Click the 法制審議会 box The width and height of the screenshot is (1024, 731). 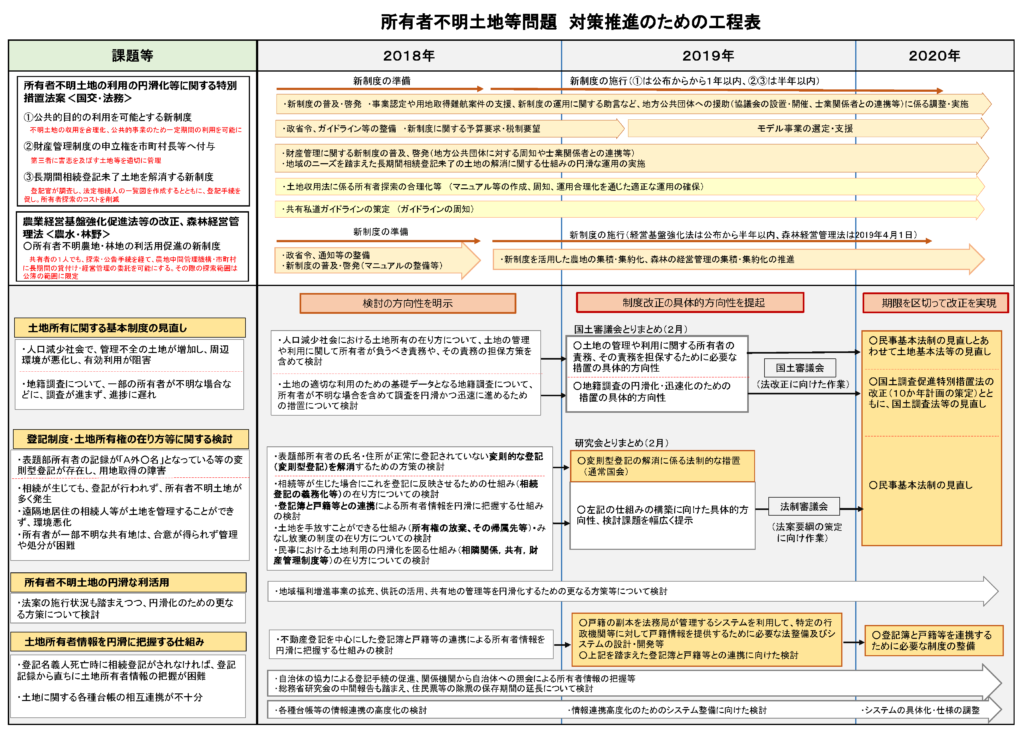tap(804, 506)
